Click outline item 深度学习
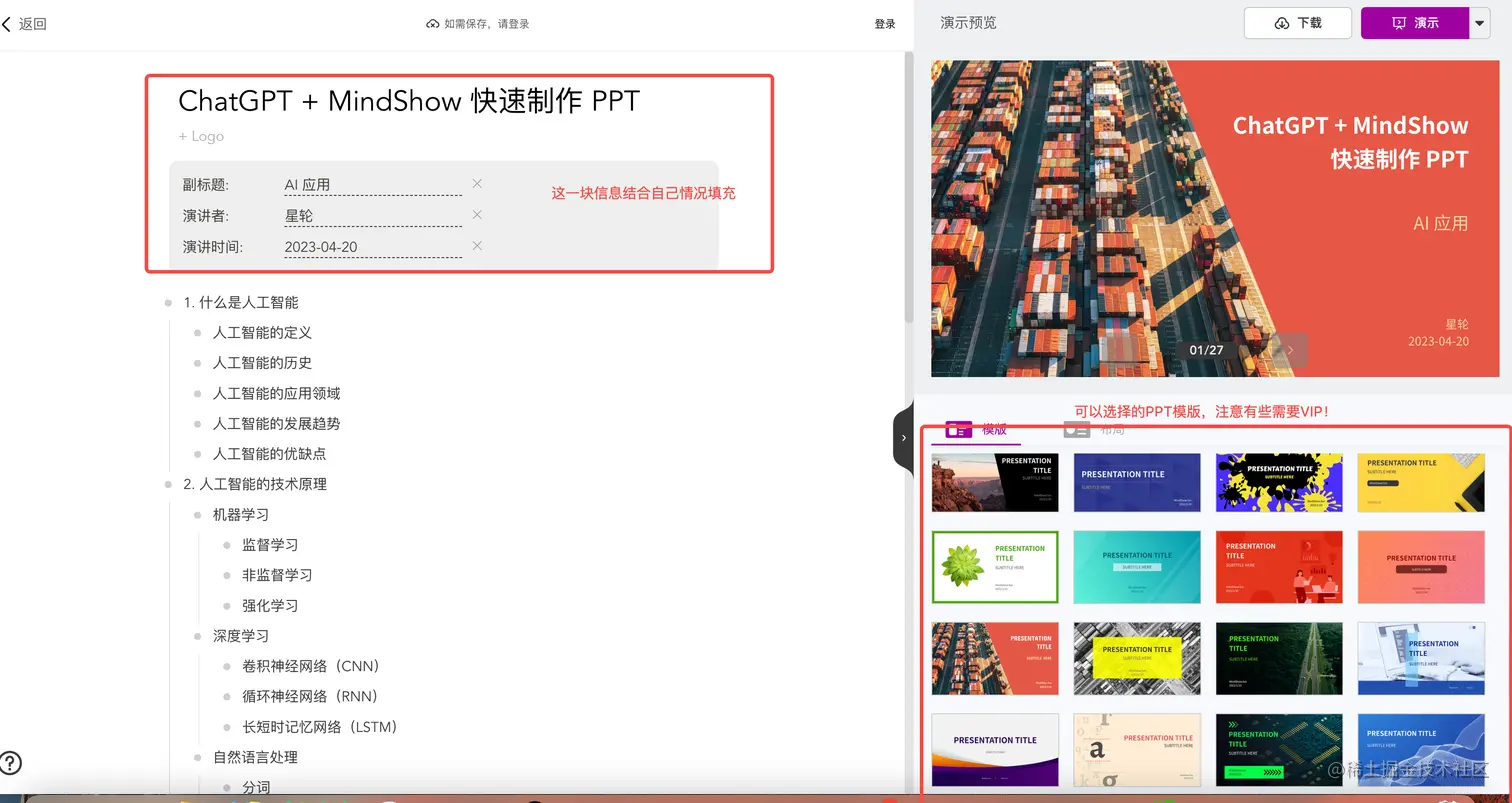The image size is (1512, 803). pyautogui.click(x=241, y=635)
